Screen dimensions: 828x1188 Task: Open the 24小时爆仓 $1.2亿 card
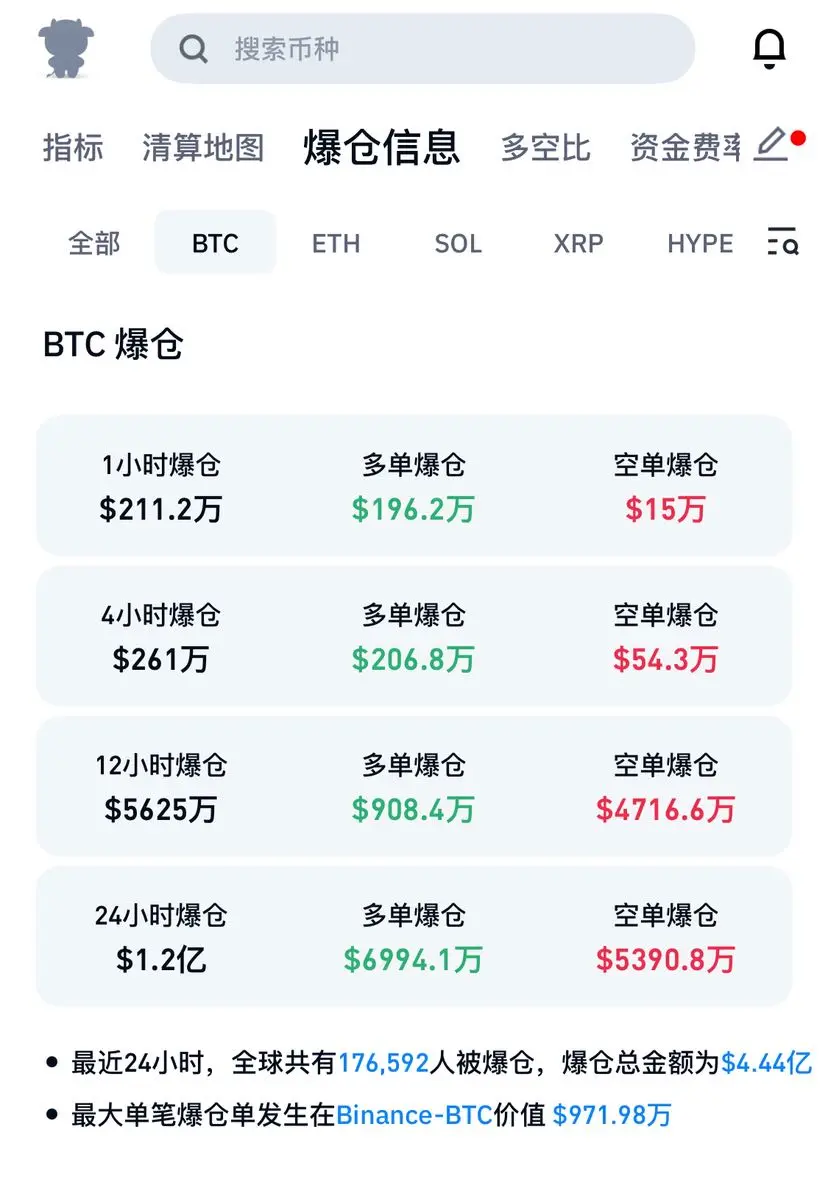point(414,937)
